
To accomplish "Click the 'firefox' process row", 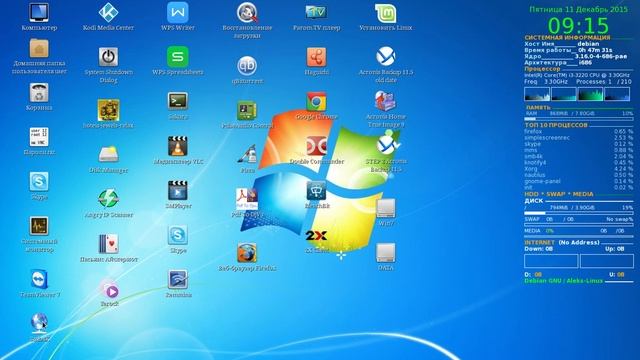I will tap(578, 131).
